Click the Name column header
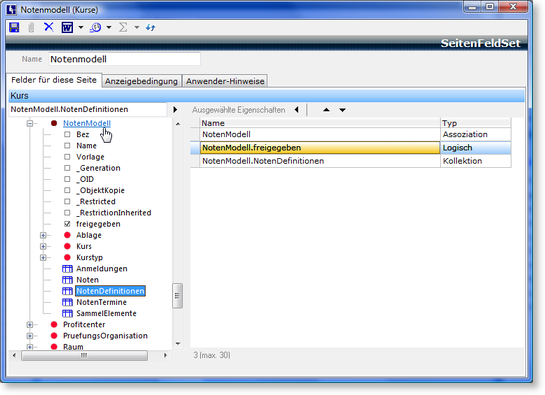The image size is (545, 395). (320, 123)
